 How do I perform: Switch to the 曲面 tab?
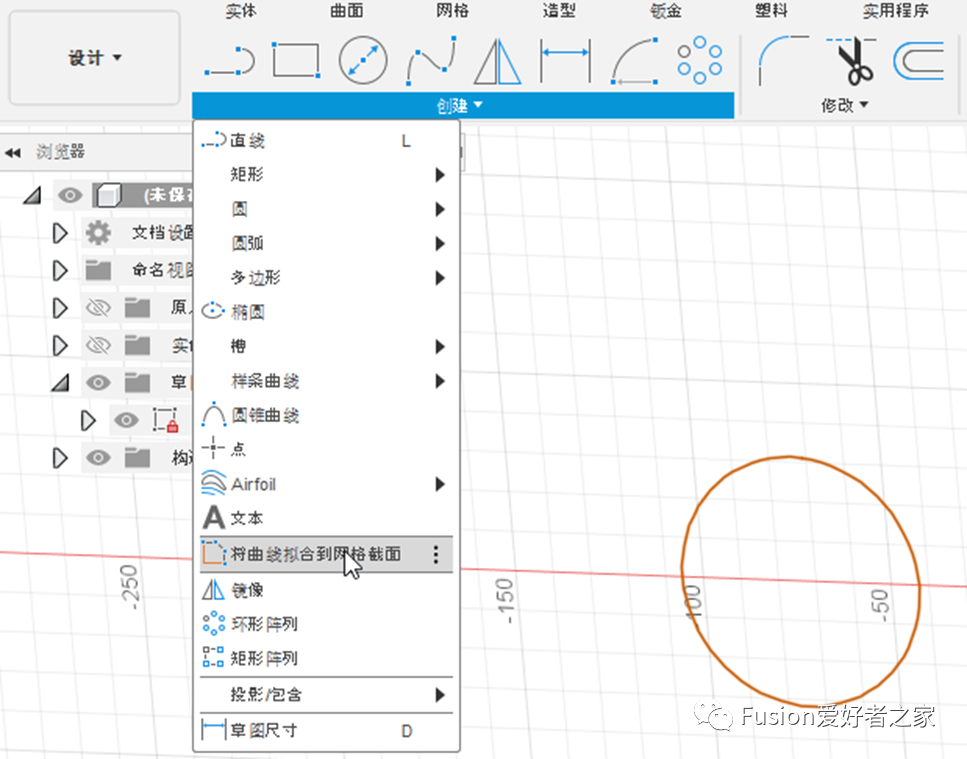coord(346,11)
